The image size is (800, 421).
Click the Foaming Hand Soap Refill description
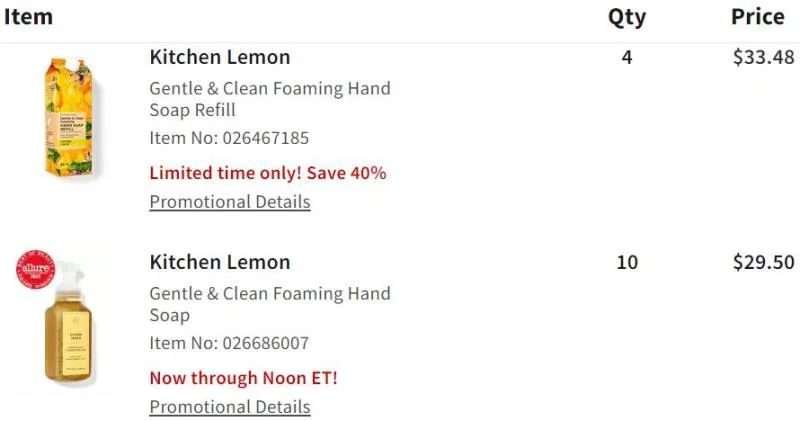[270, 99]
